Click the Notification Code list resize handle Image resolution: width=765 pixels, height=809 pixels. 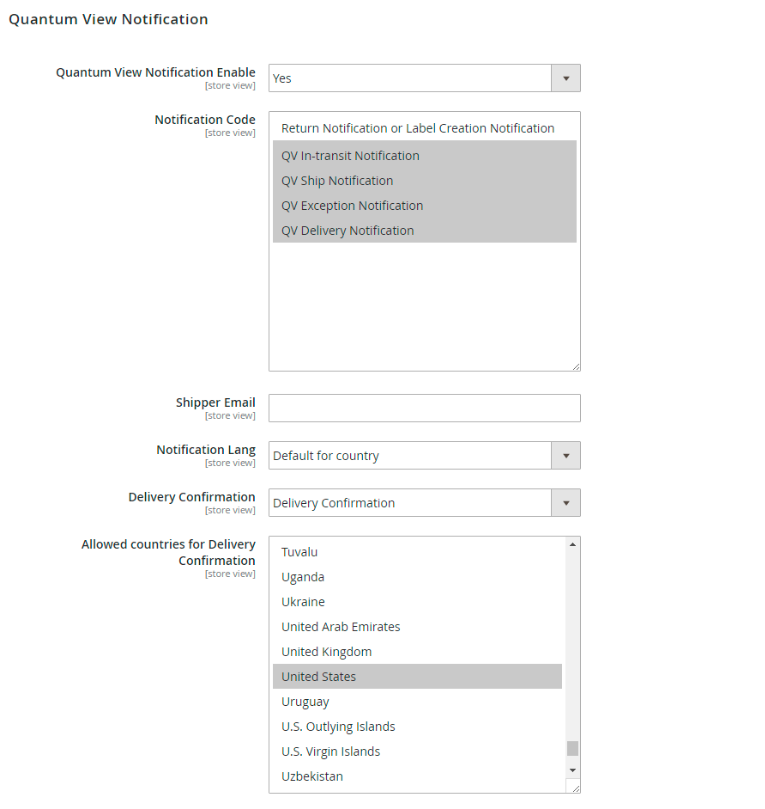[576, 367]
